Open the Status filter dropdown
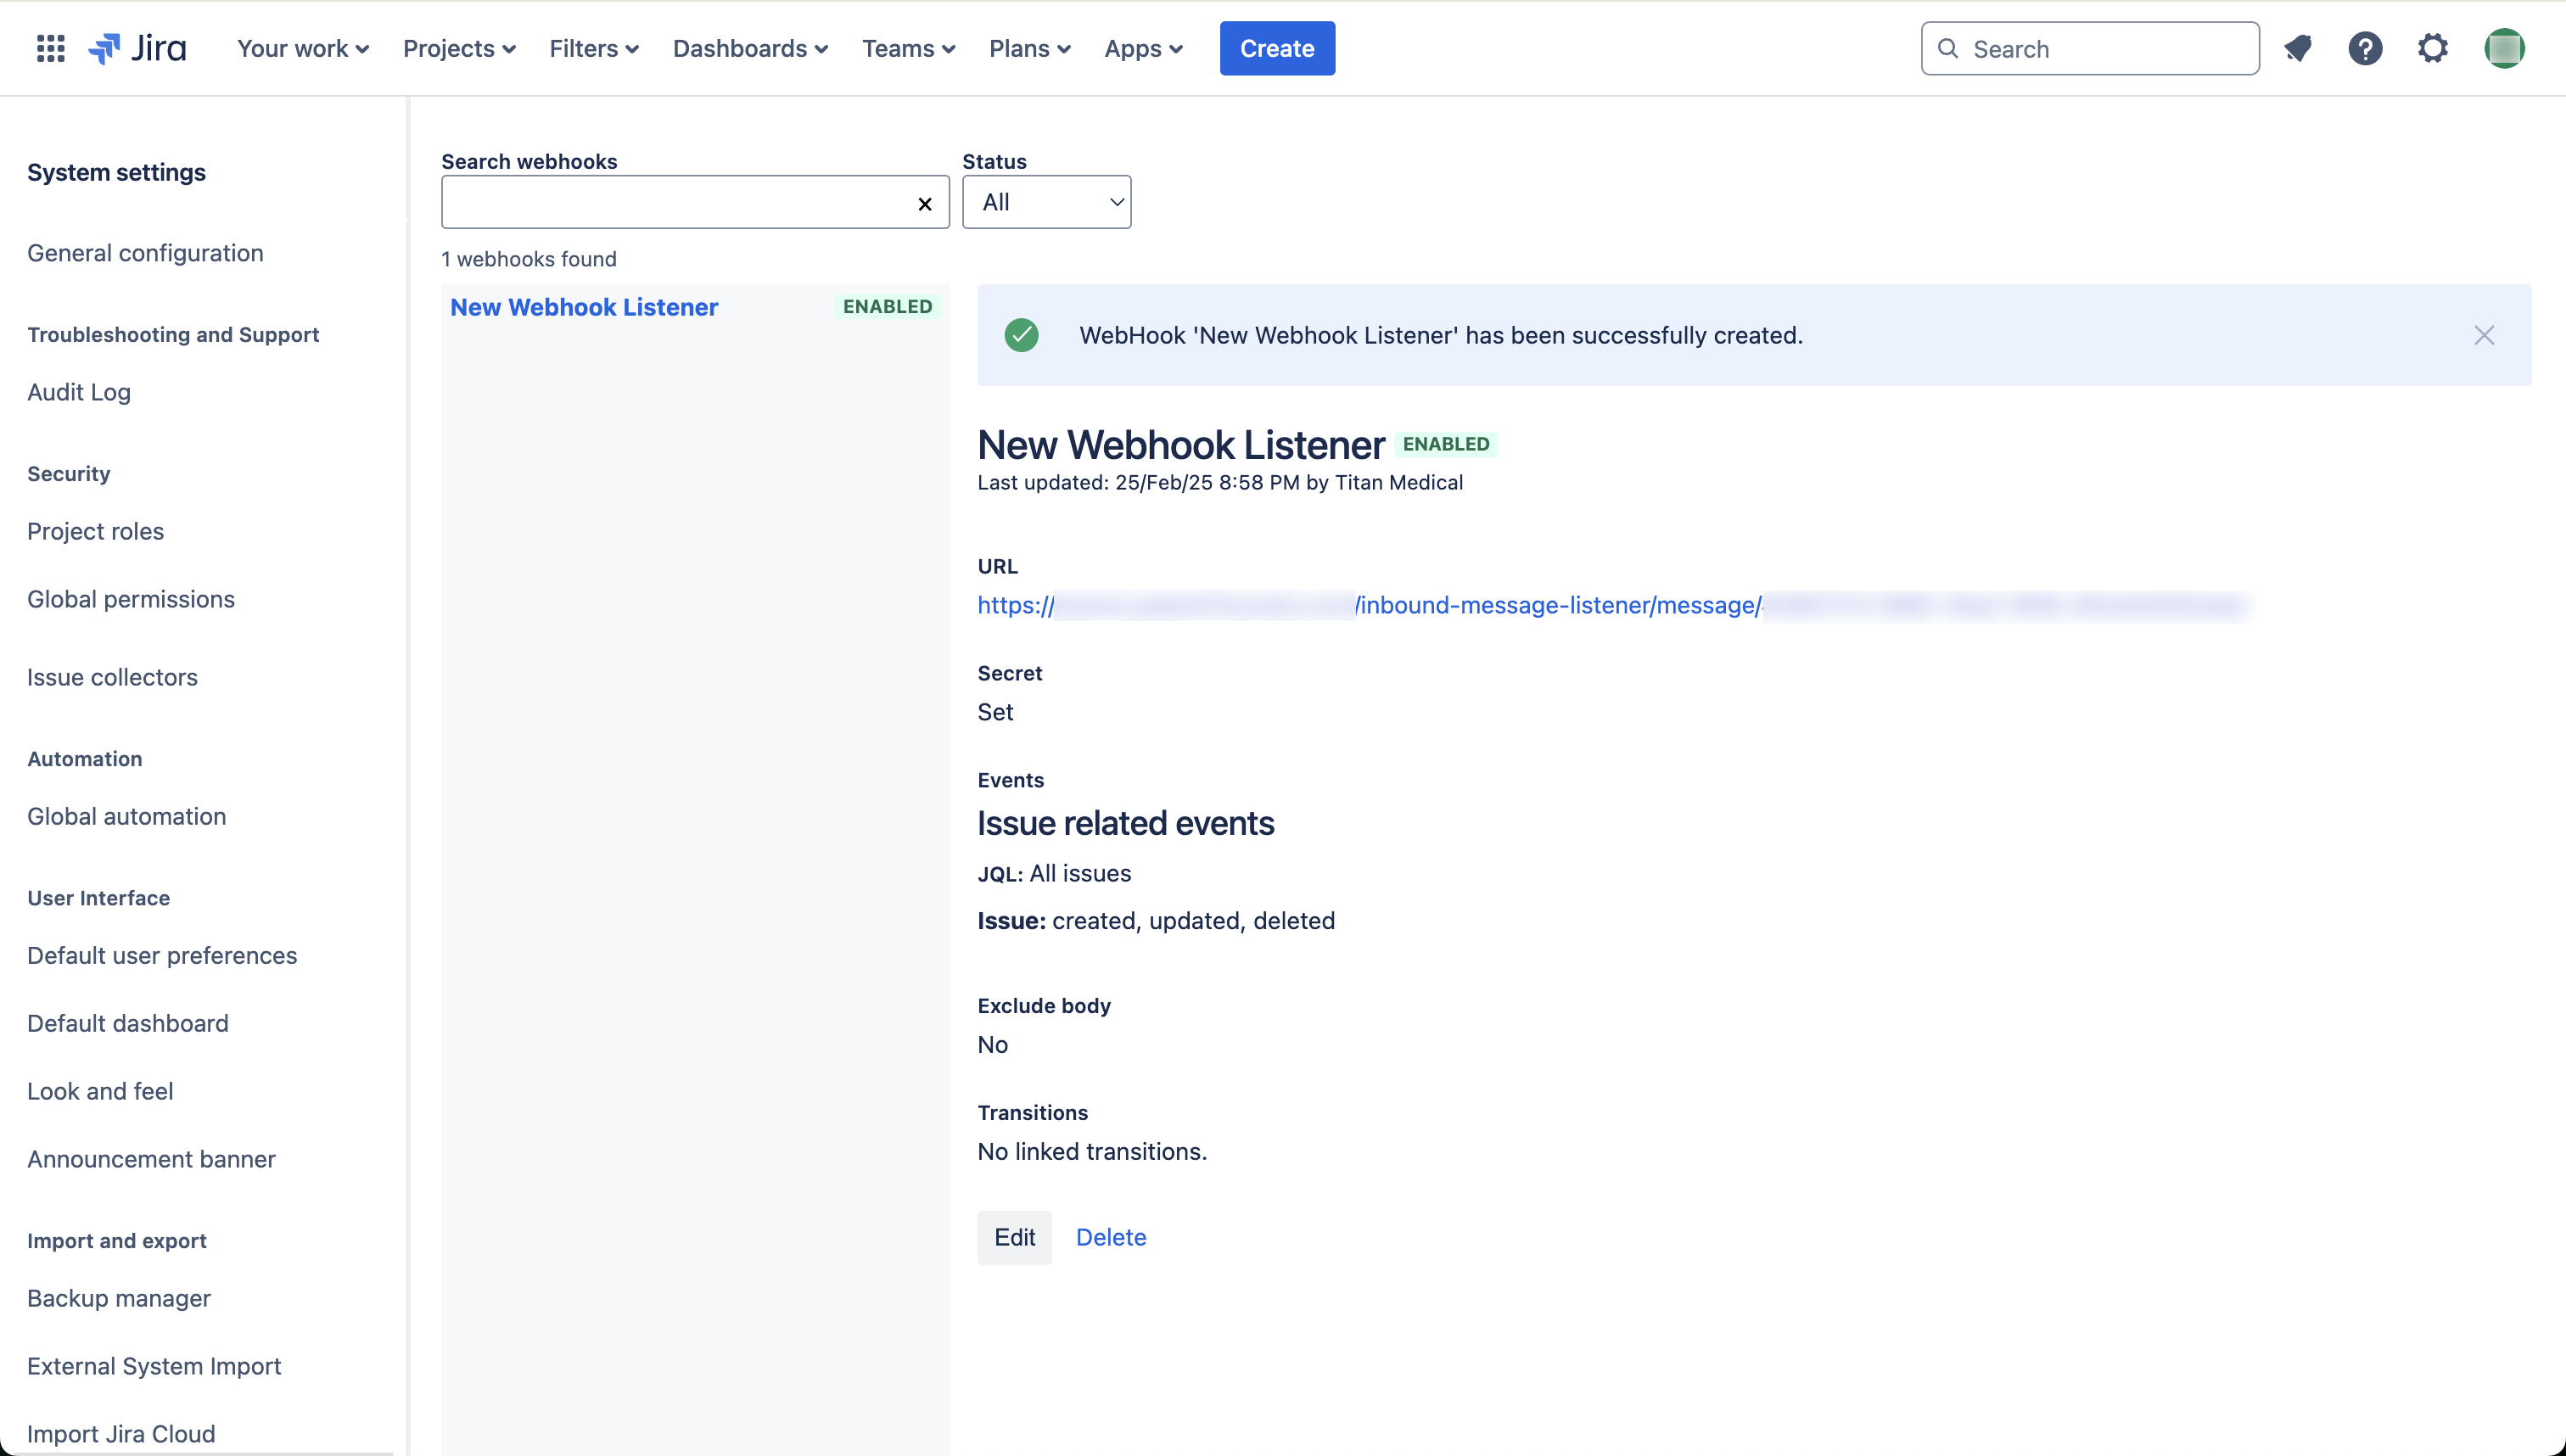2566x1456 pixels. pyautogui.click(x=1046, y=202)
